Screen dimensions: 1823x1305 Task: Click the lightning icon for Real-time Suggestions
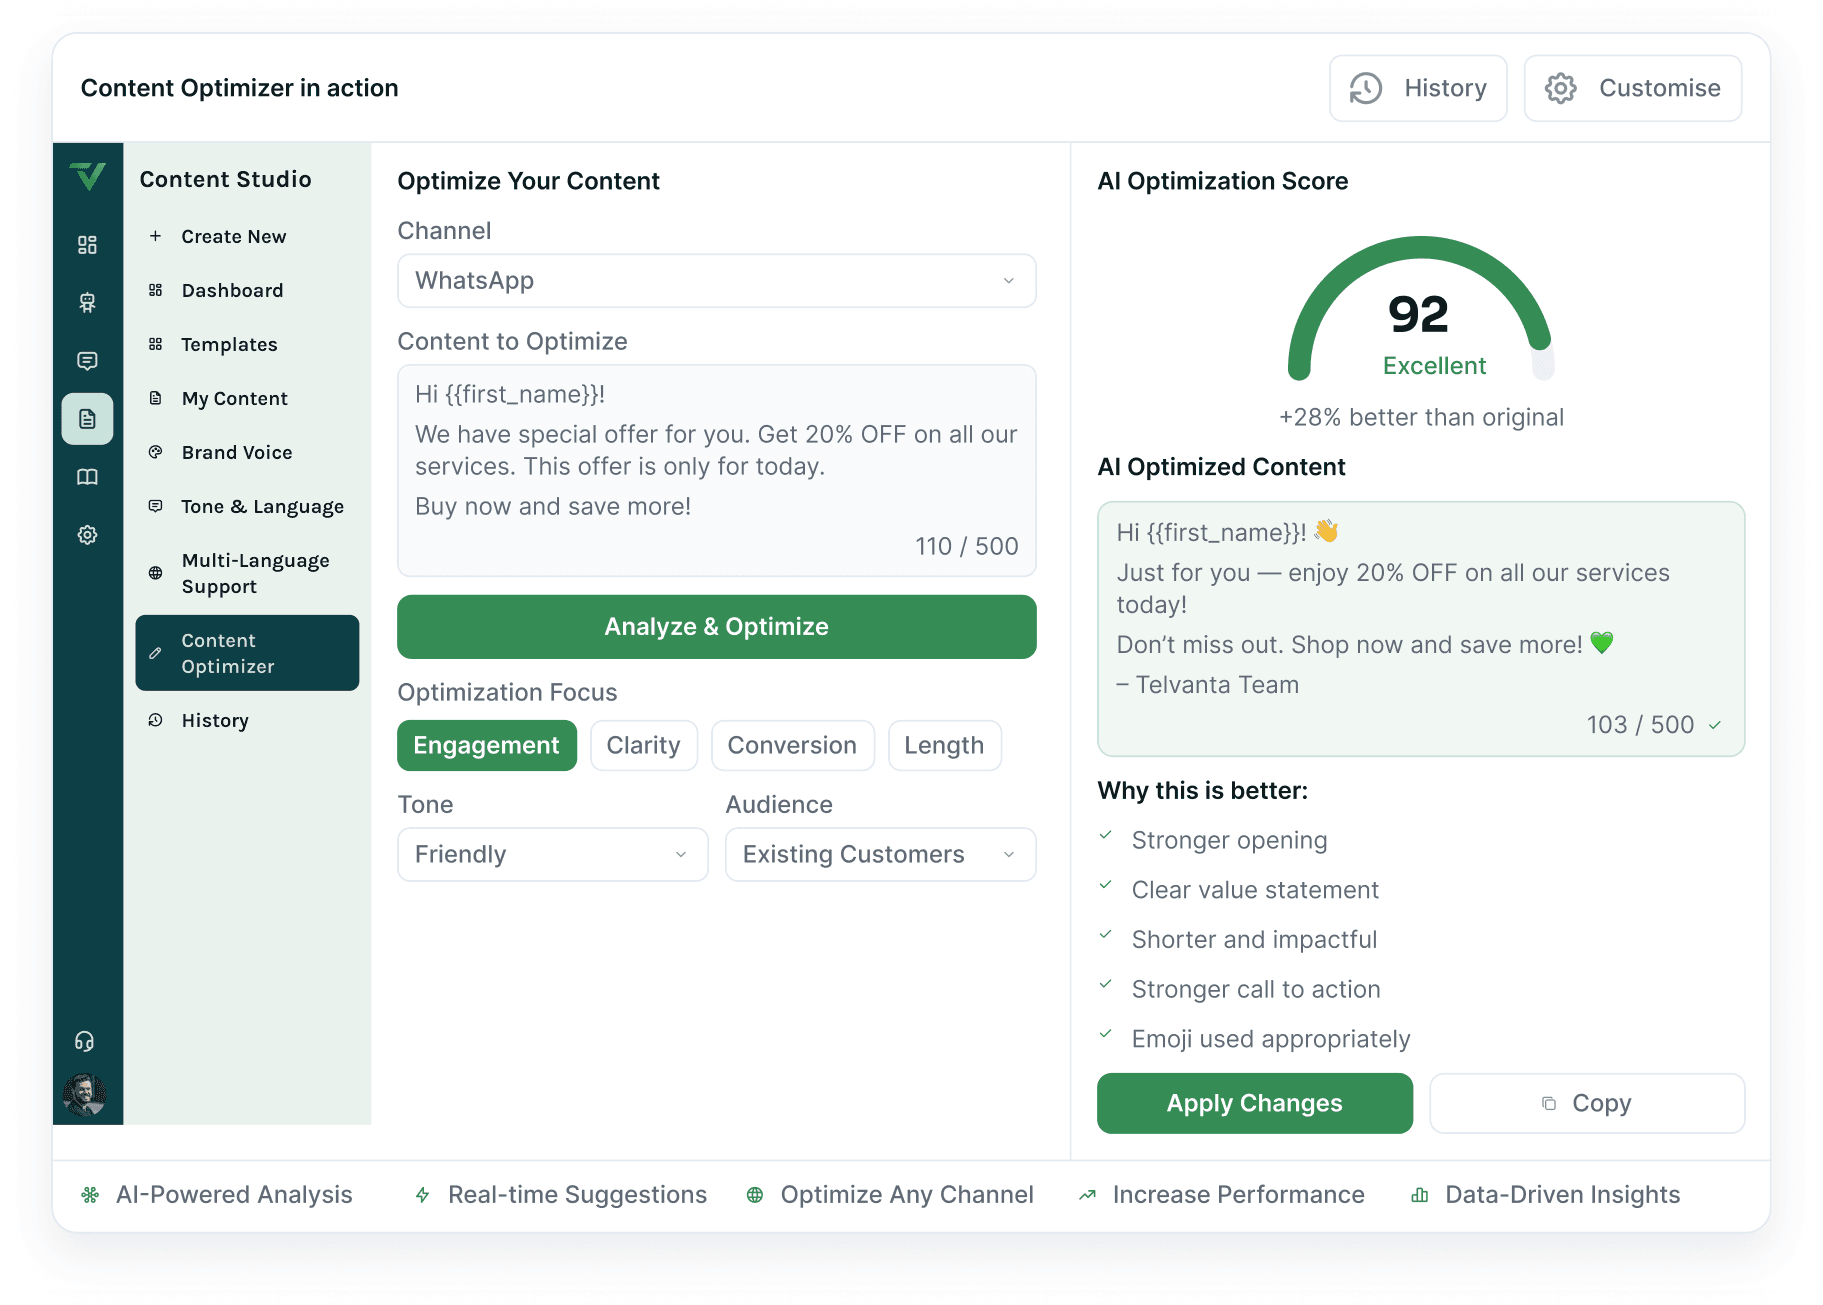point(423,1194)
